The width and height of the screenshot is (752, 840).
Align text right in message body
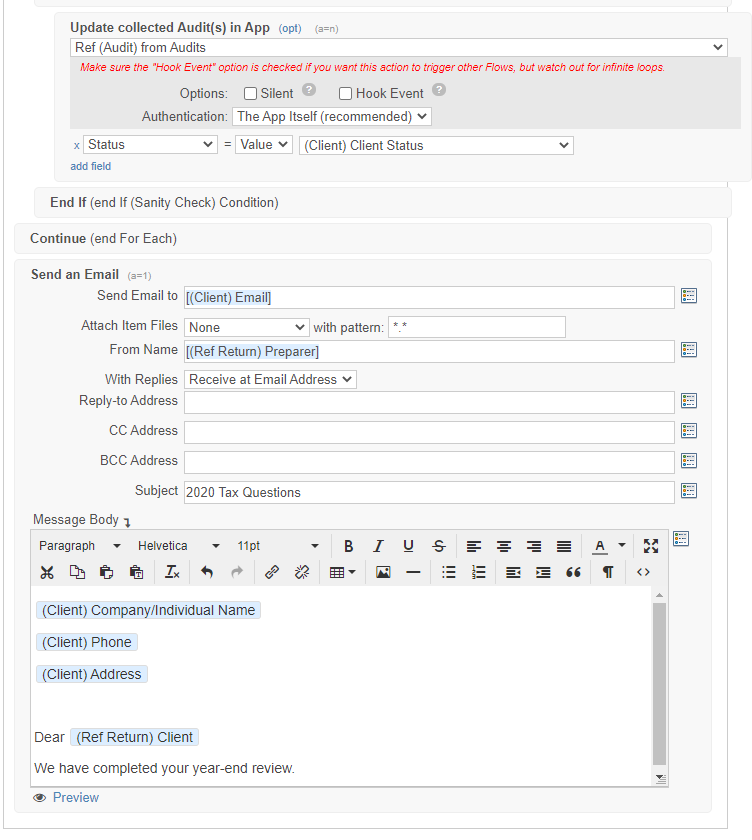tap(533, 546)
